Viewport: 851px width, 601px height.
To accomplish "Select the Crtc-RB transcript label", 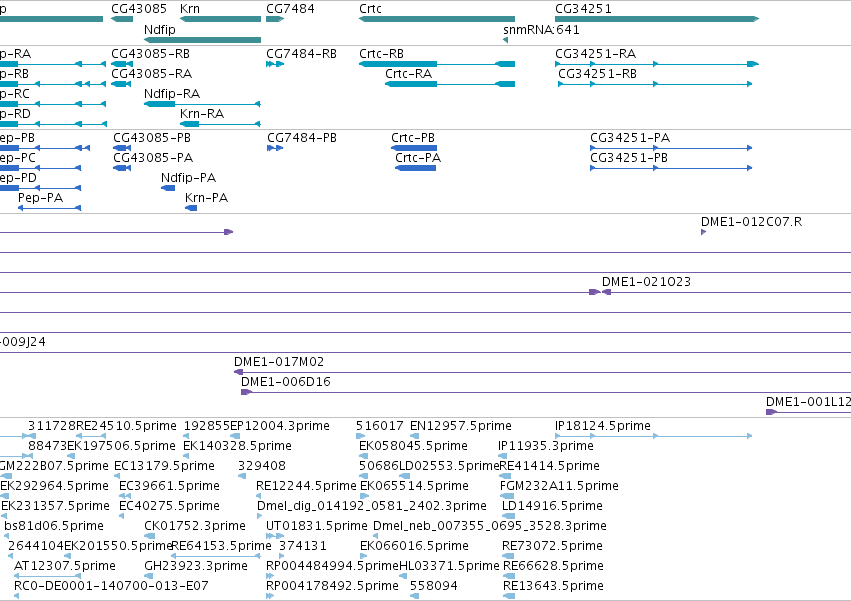I will tap(381, 54).
